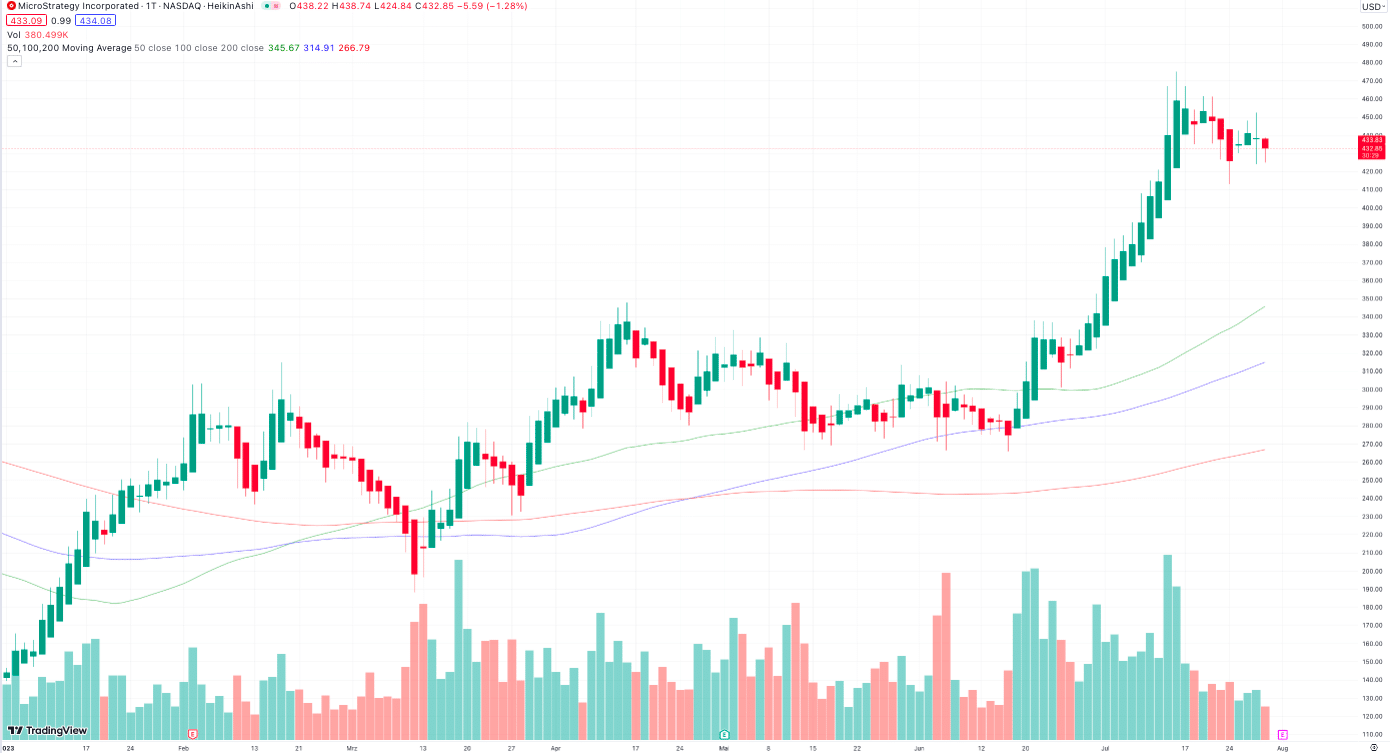Click the Jun date axis label
The height and width of the screenshot is (753, 1390).
pyautogui.click(x=919, y=747)
